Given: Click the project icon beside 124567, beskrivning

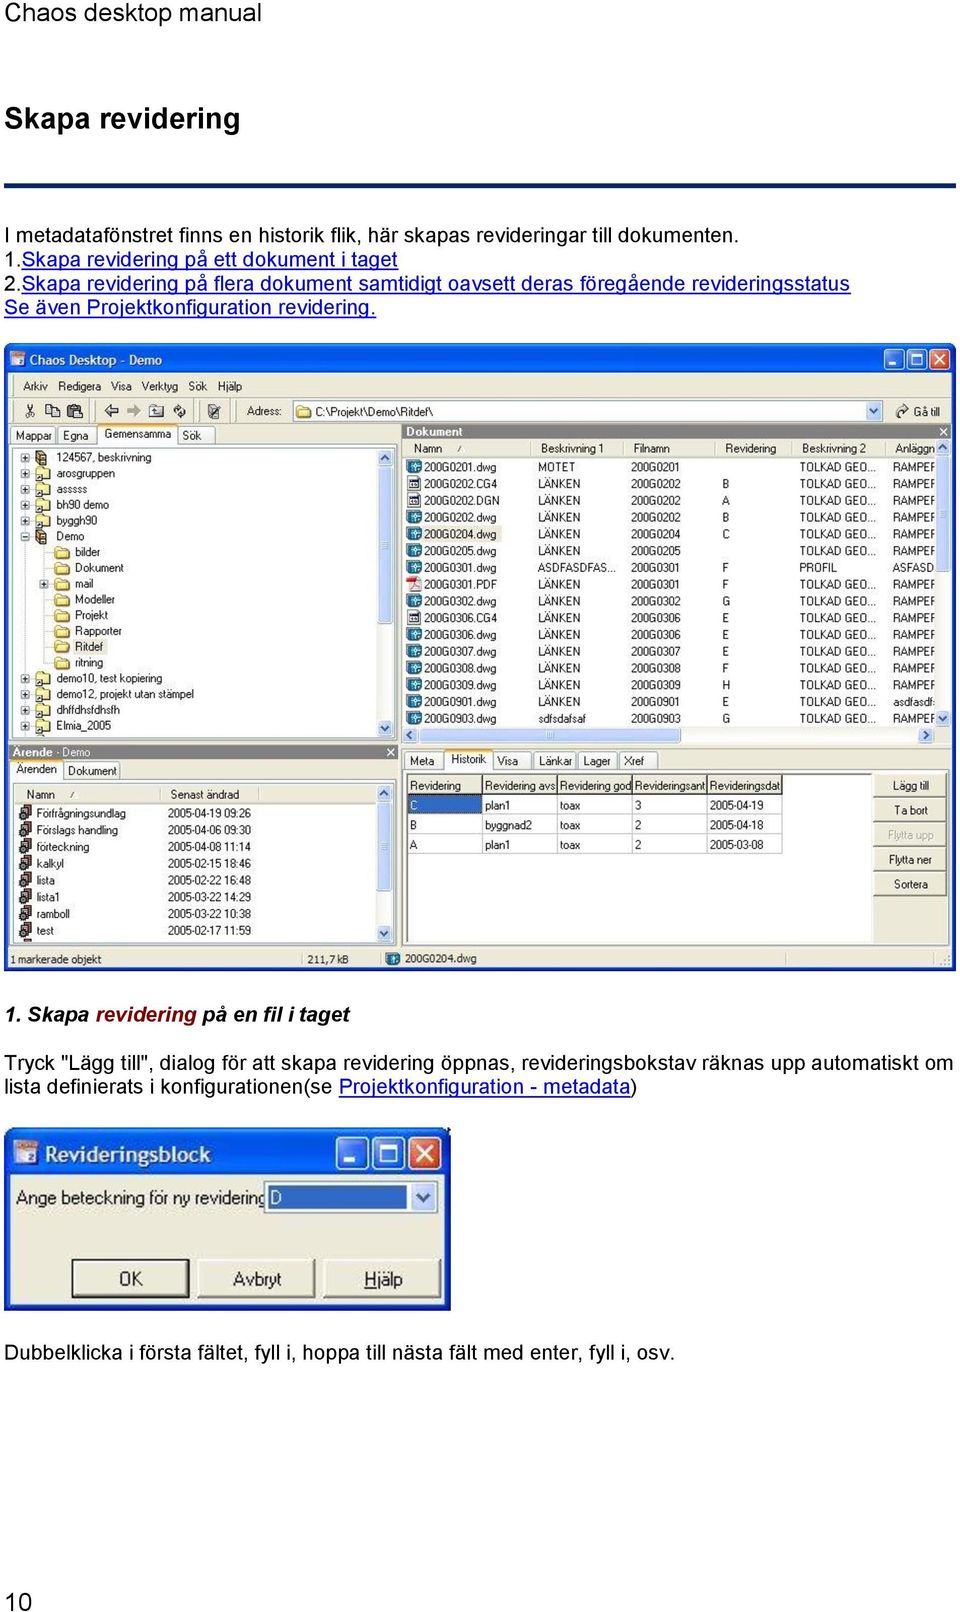Looking at the screenshot, I should click(x=42, y=458).
